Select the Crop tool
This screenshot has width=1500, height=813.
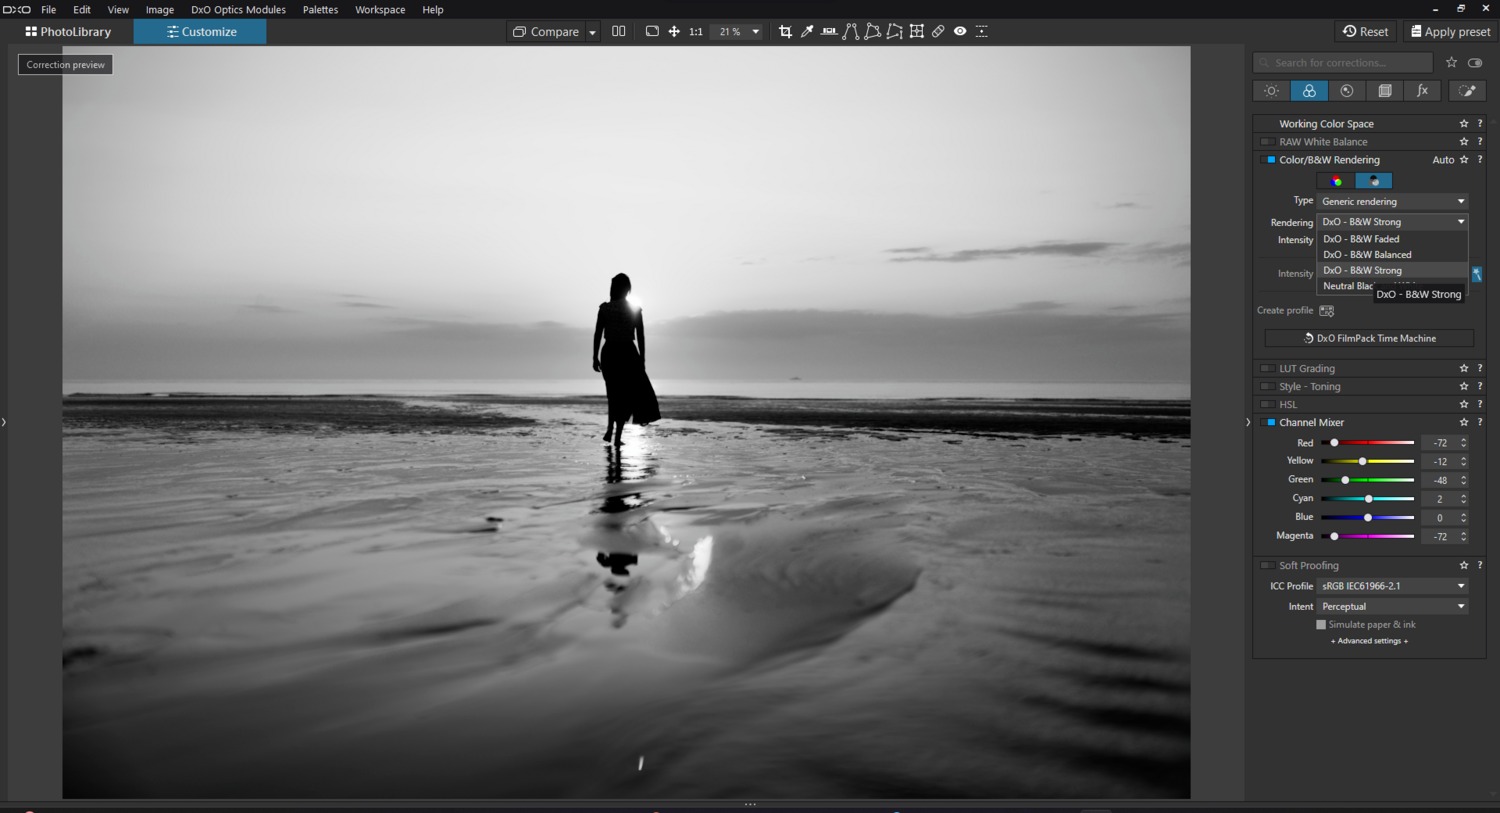coord(785,32)
